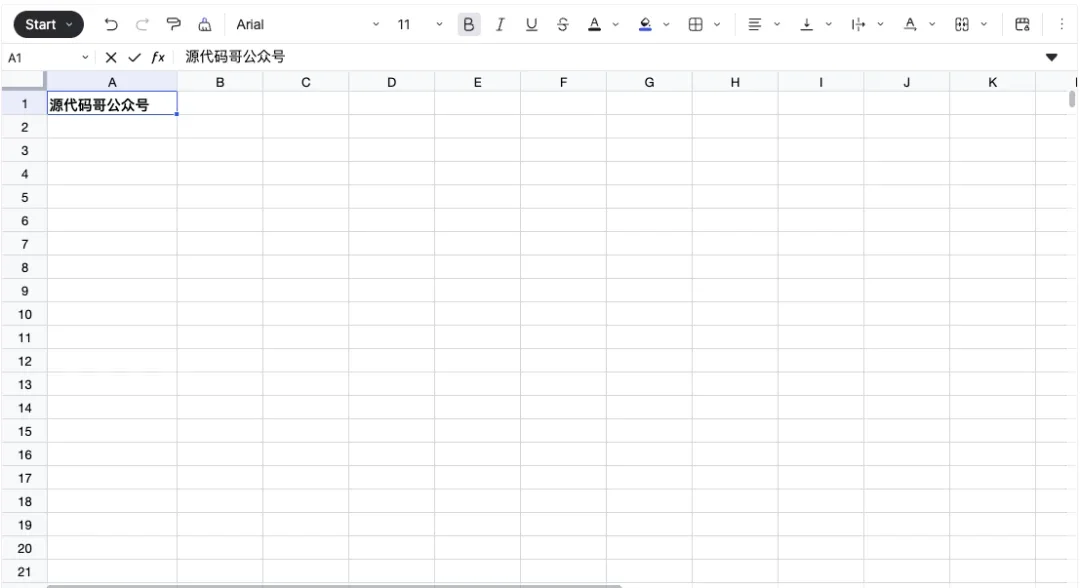
Task: Select column D header
Action: [391, 83]
